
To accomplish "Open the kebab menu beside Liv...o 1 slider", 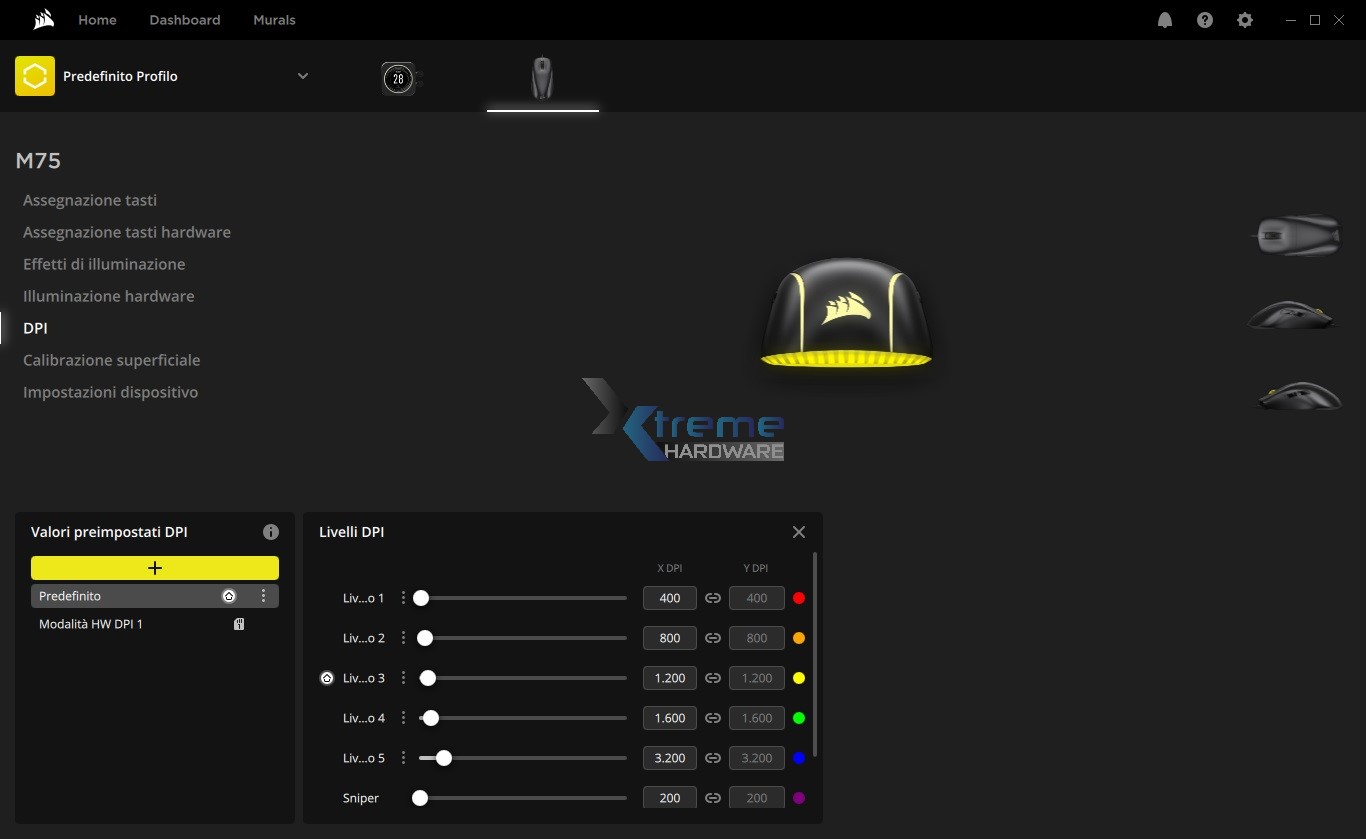I will [403, 598].
